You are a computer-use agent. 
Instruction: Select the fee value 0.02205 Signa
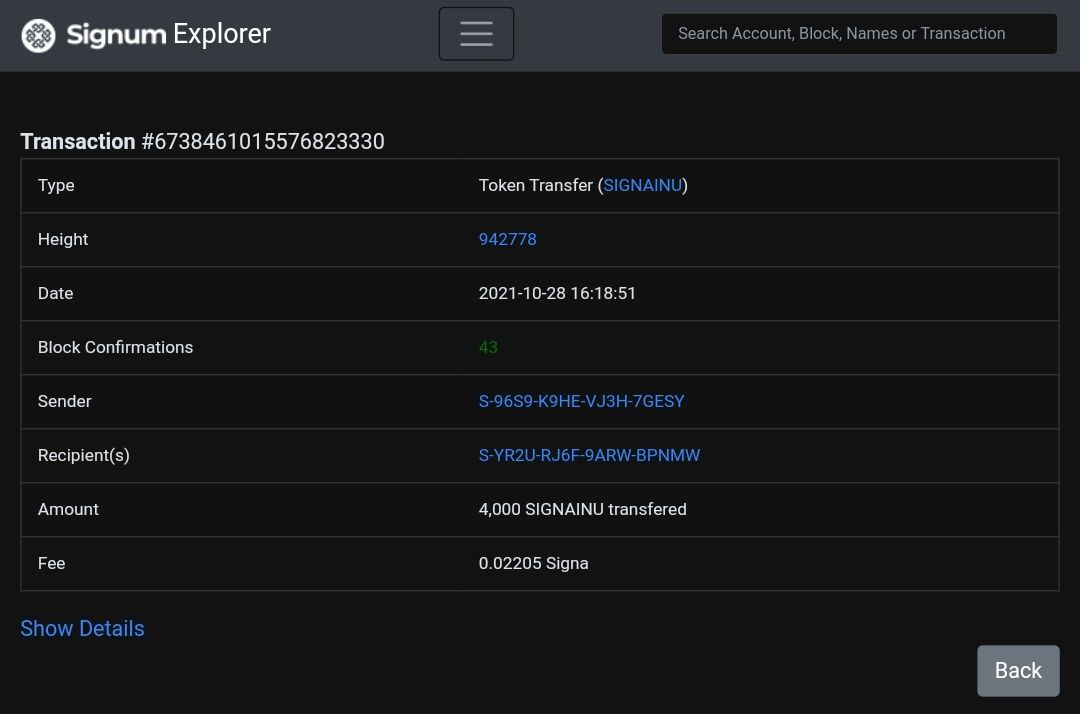click(x=534, y=563)
